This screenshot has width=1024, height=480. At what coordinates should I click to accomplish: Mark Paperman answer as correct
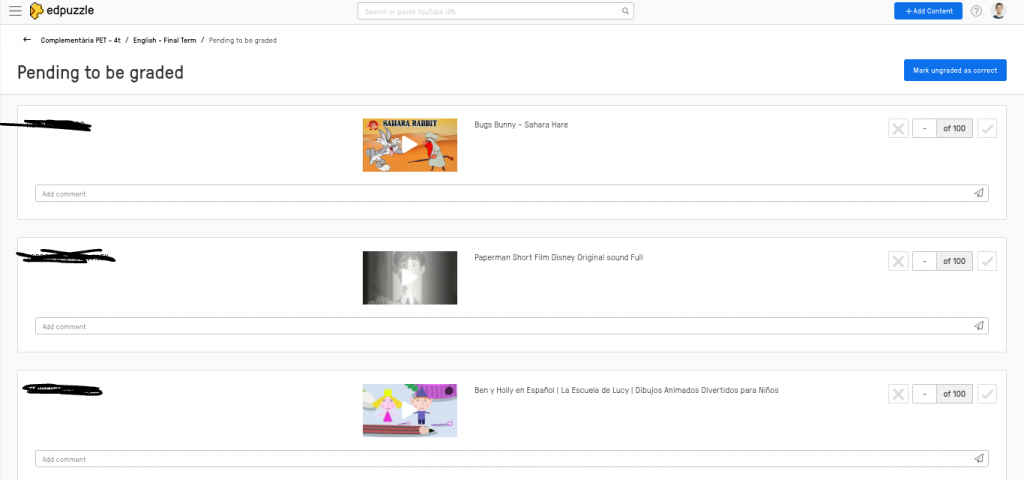[987, 261]
